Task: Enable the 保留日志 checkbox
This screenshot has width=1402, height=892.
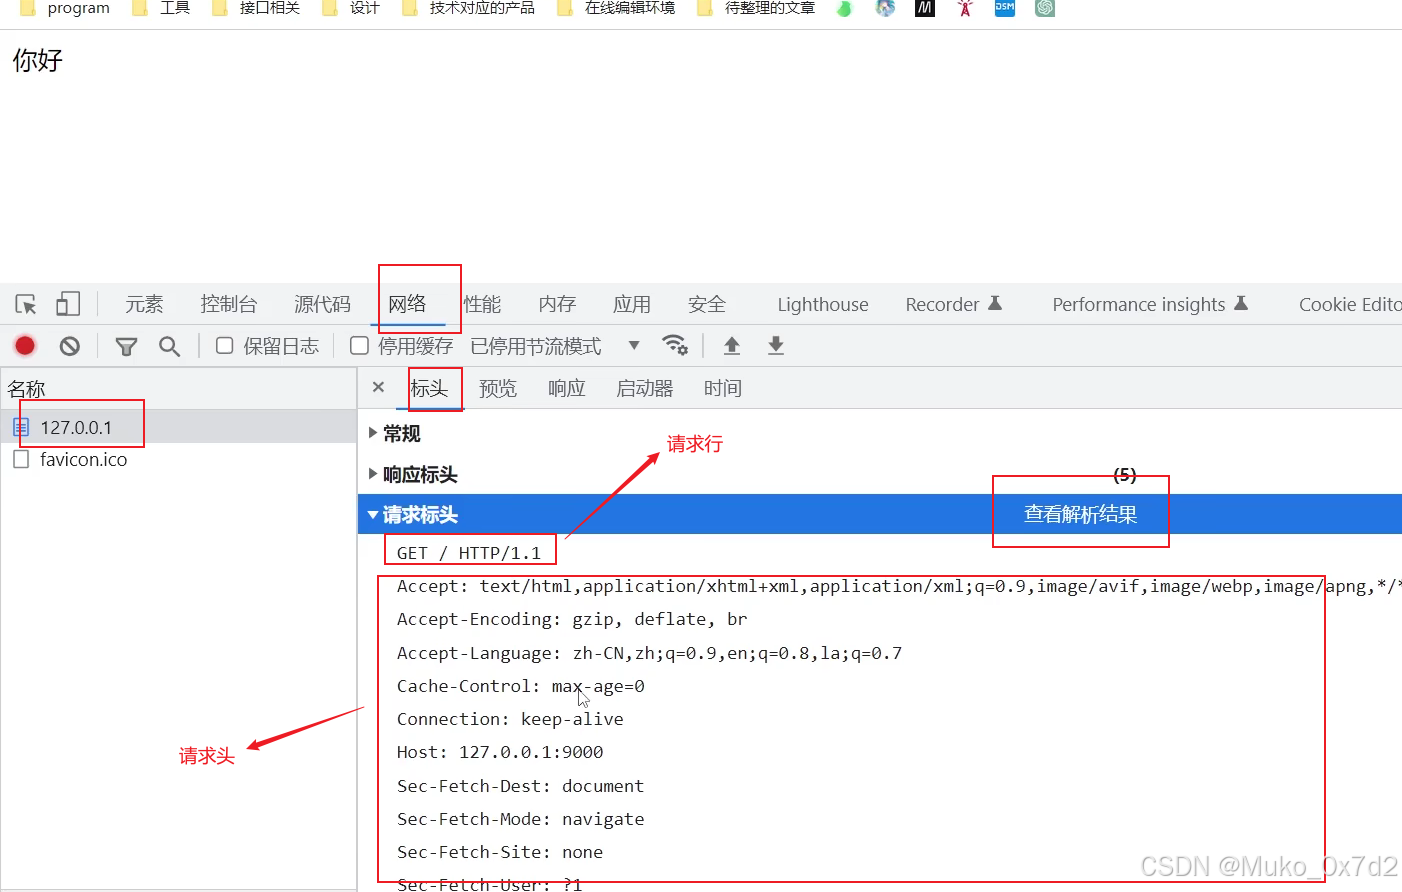Action: (225, 346)
